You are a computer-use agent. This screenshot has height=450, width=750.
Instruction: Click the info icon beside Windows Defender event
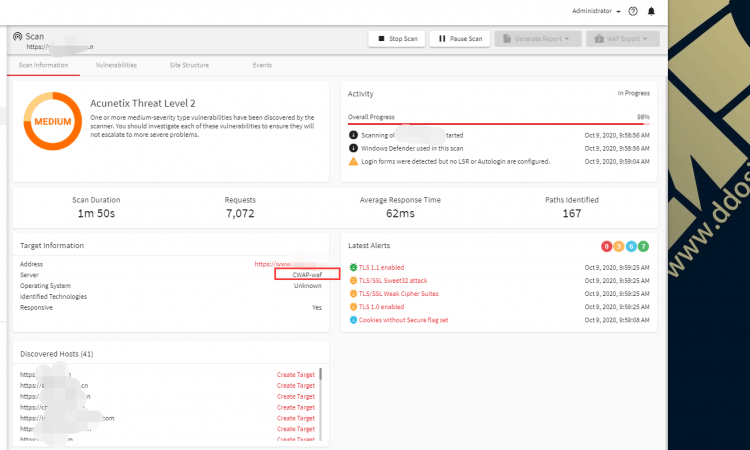tap(353, 148)
